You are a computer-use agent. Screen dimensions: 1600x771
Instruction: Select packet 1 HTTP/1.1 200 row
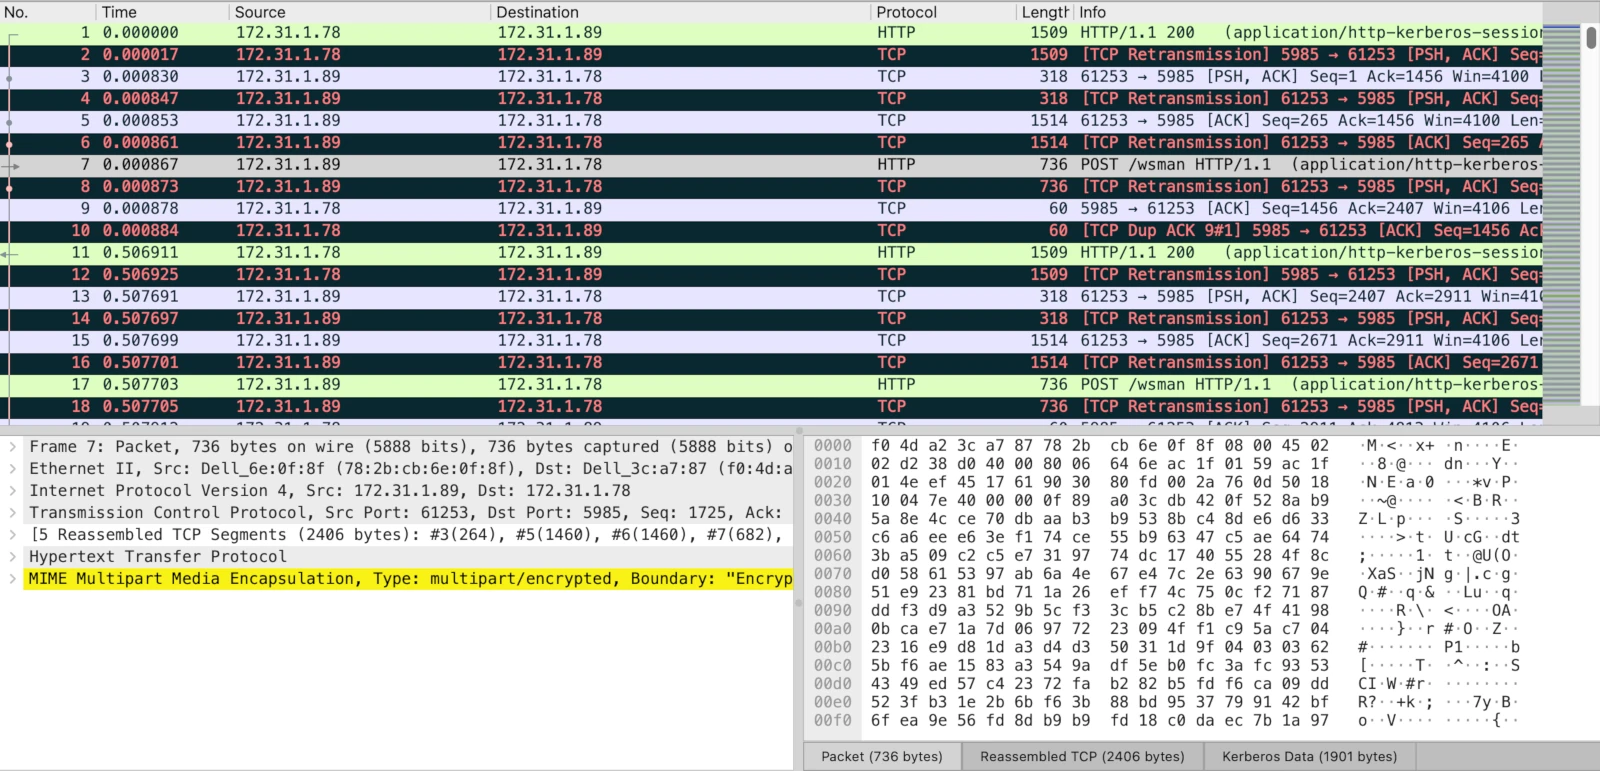coord(771,33)
